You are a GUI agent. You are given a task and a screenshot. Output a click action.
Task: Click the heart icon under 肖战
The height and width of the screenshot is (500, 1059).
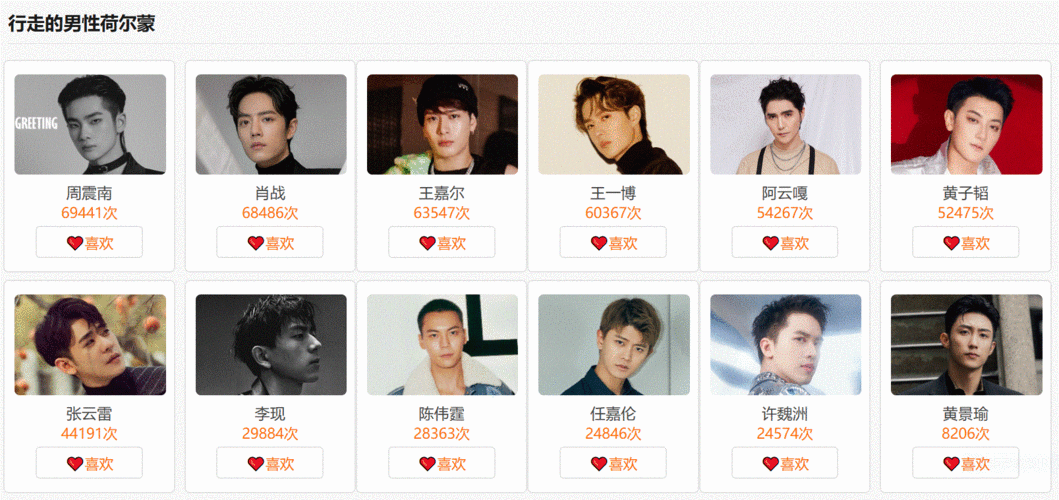(x=256, y=243)
